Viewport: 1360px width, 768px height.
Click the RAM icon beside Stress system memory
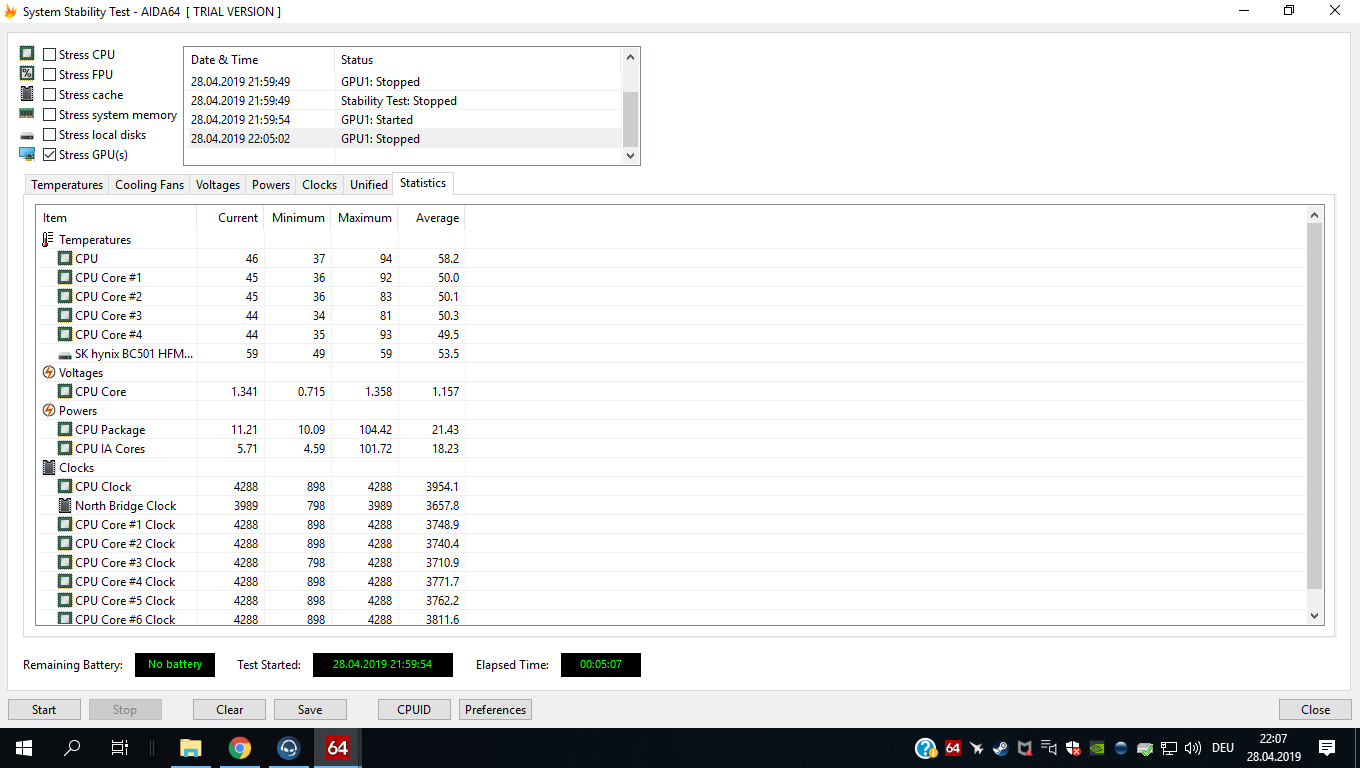[x=27, y=114]
